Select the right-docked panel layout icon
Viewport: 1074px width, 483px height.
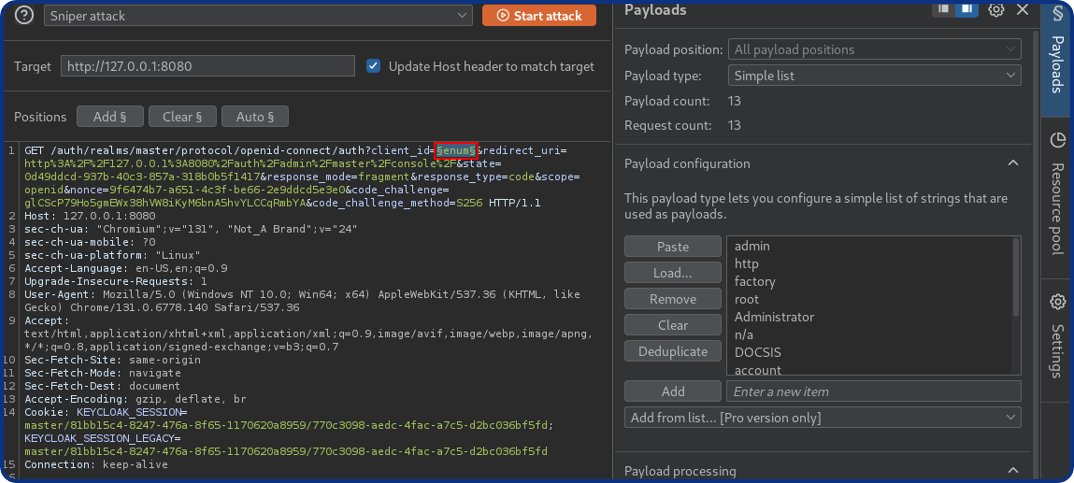pyautogui.click(x=967, y=9)
